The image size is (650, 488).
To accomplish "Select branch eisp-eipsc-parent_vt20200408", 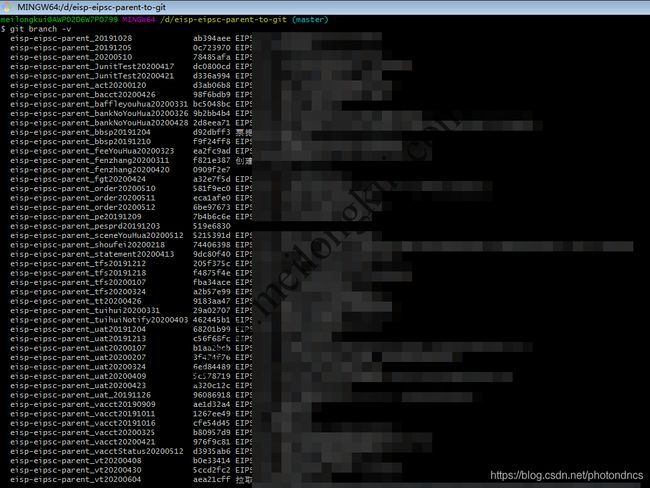I will pyautogui.click(x=75, y=460).
